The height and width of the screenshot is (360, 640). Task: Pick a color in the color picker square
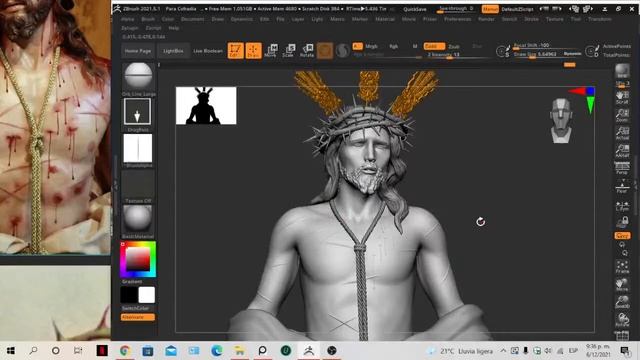pos(138,260)
